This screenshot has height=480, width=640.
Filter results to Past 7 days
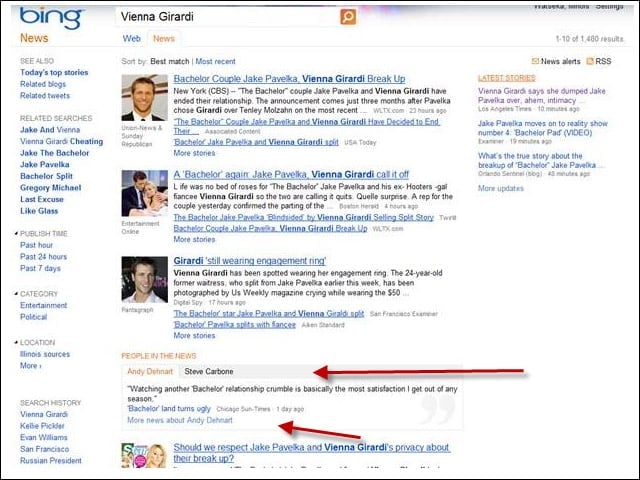point(40,268)
